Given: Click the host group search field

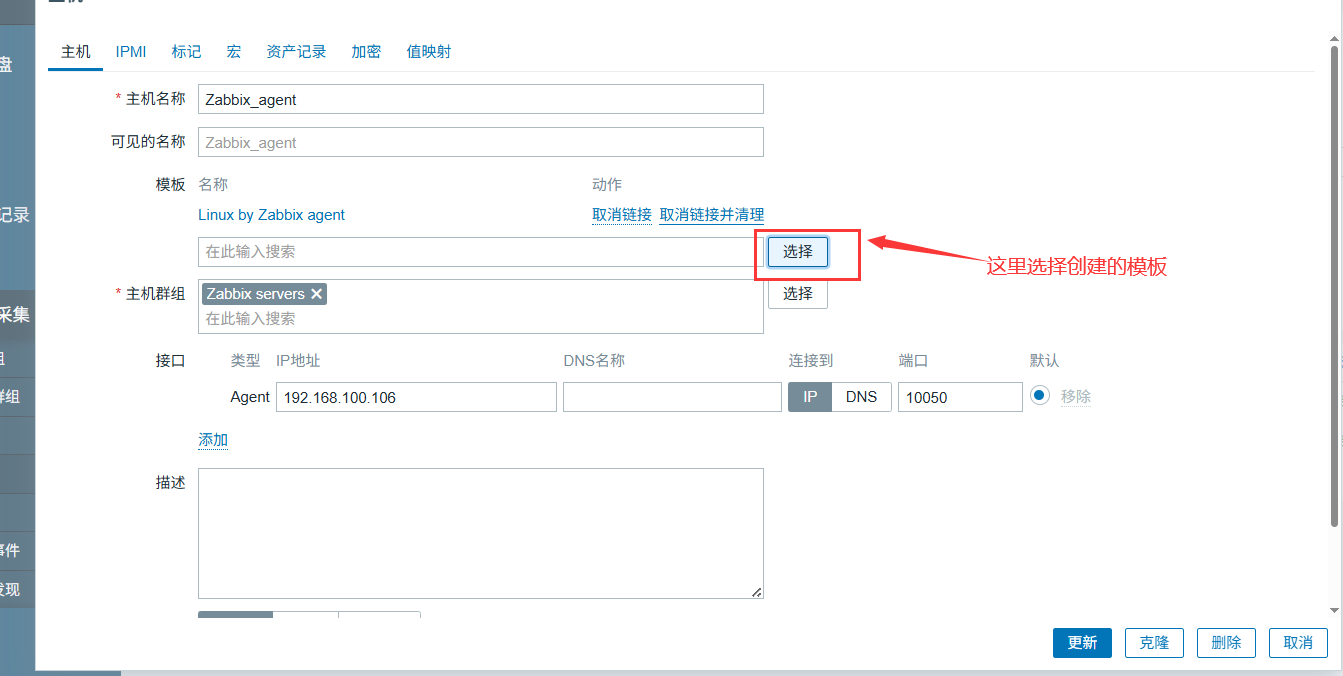Looking at the screenshot, I should (x=481, y=319).
